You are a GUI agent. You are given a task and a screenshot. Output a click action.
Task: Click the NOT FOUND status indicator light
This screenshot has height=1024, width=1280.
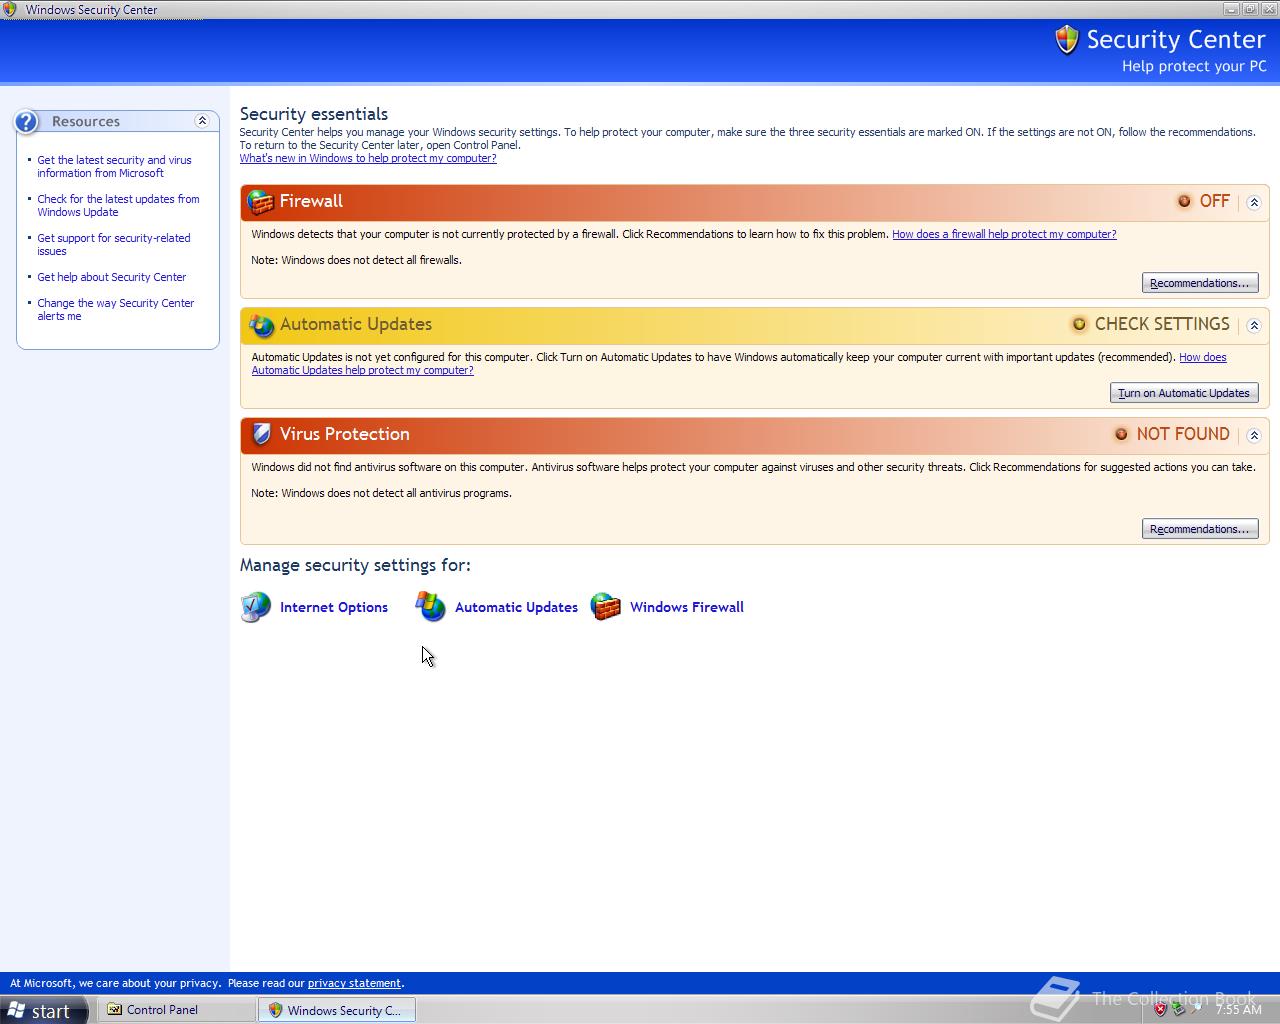(x=1121, y=434)
